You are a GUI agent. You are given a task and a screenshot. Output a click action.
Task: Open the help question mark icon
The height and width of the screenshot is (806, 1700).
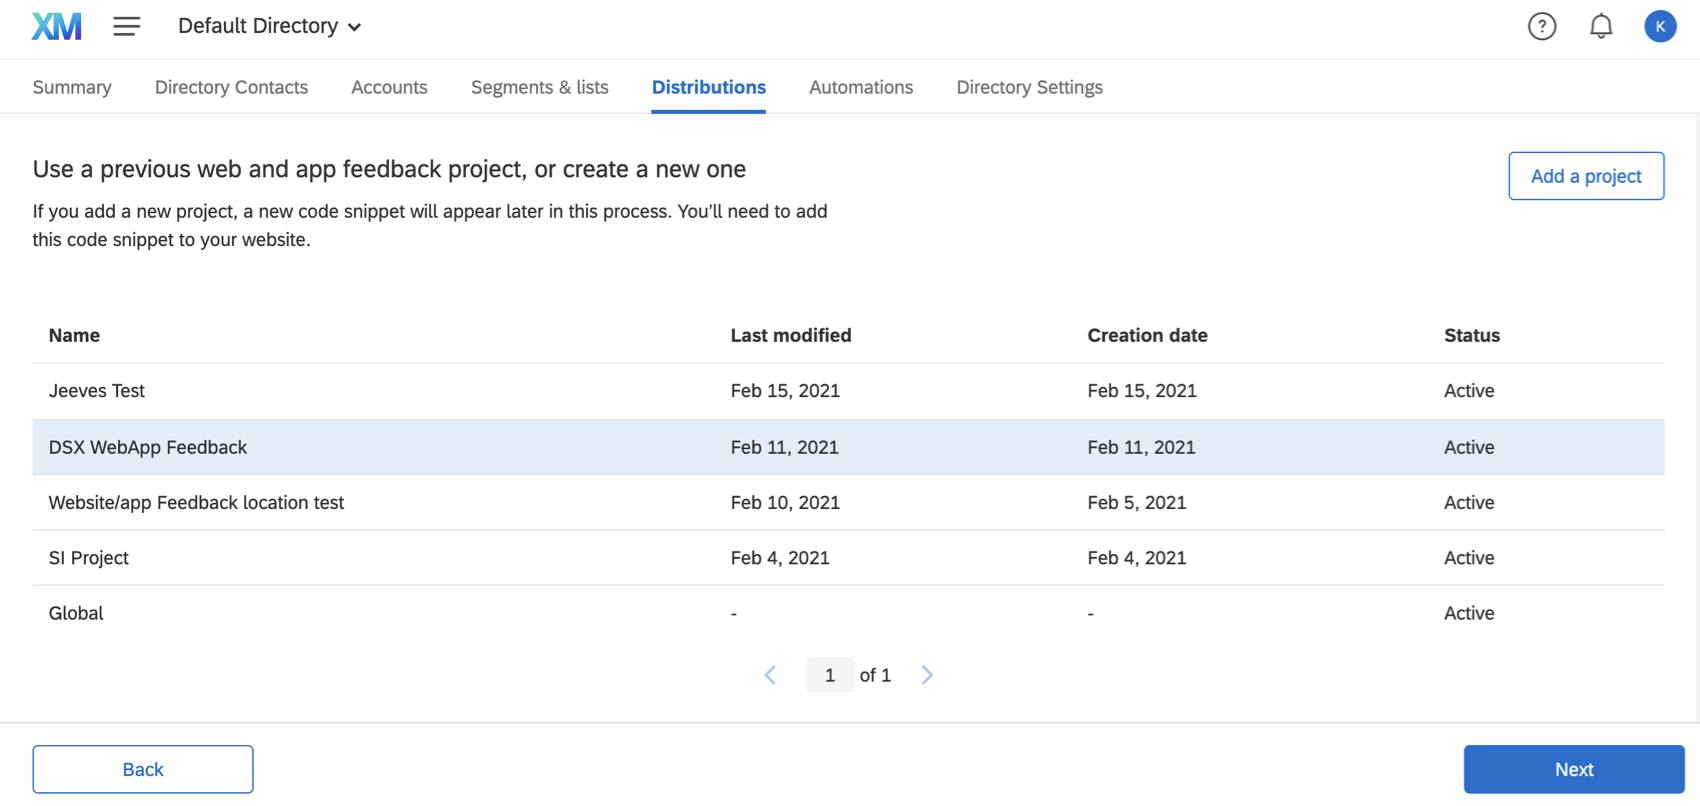1541,26
